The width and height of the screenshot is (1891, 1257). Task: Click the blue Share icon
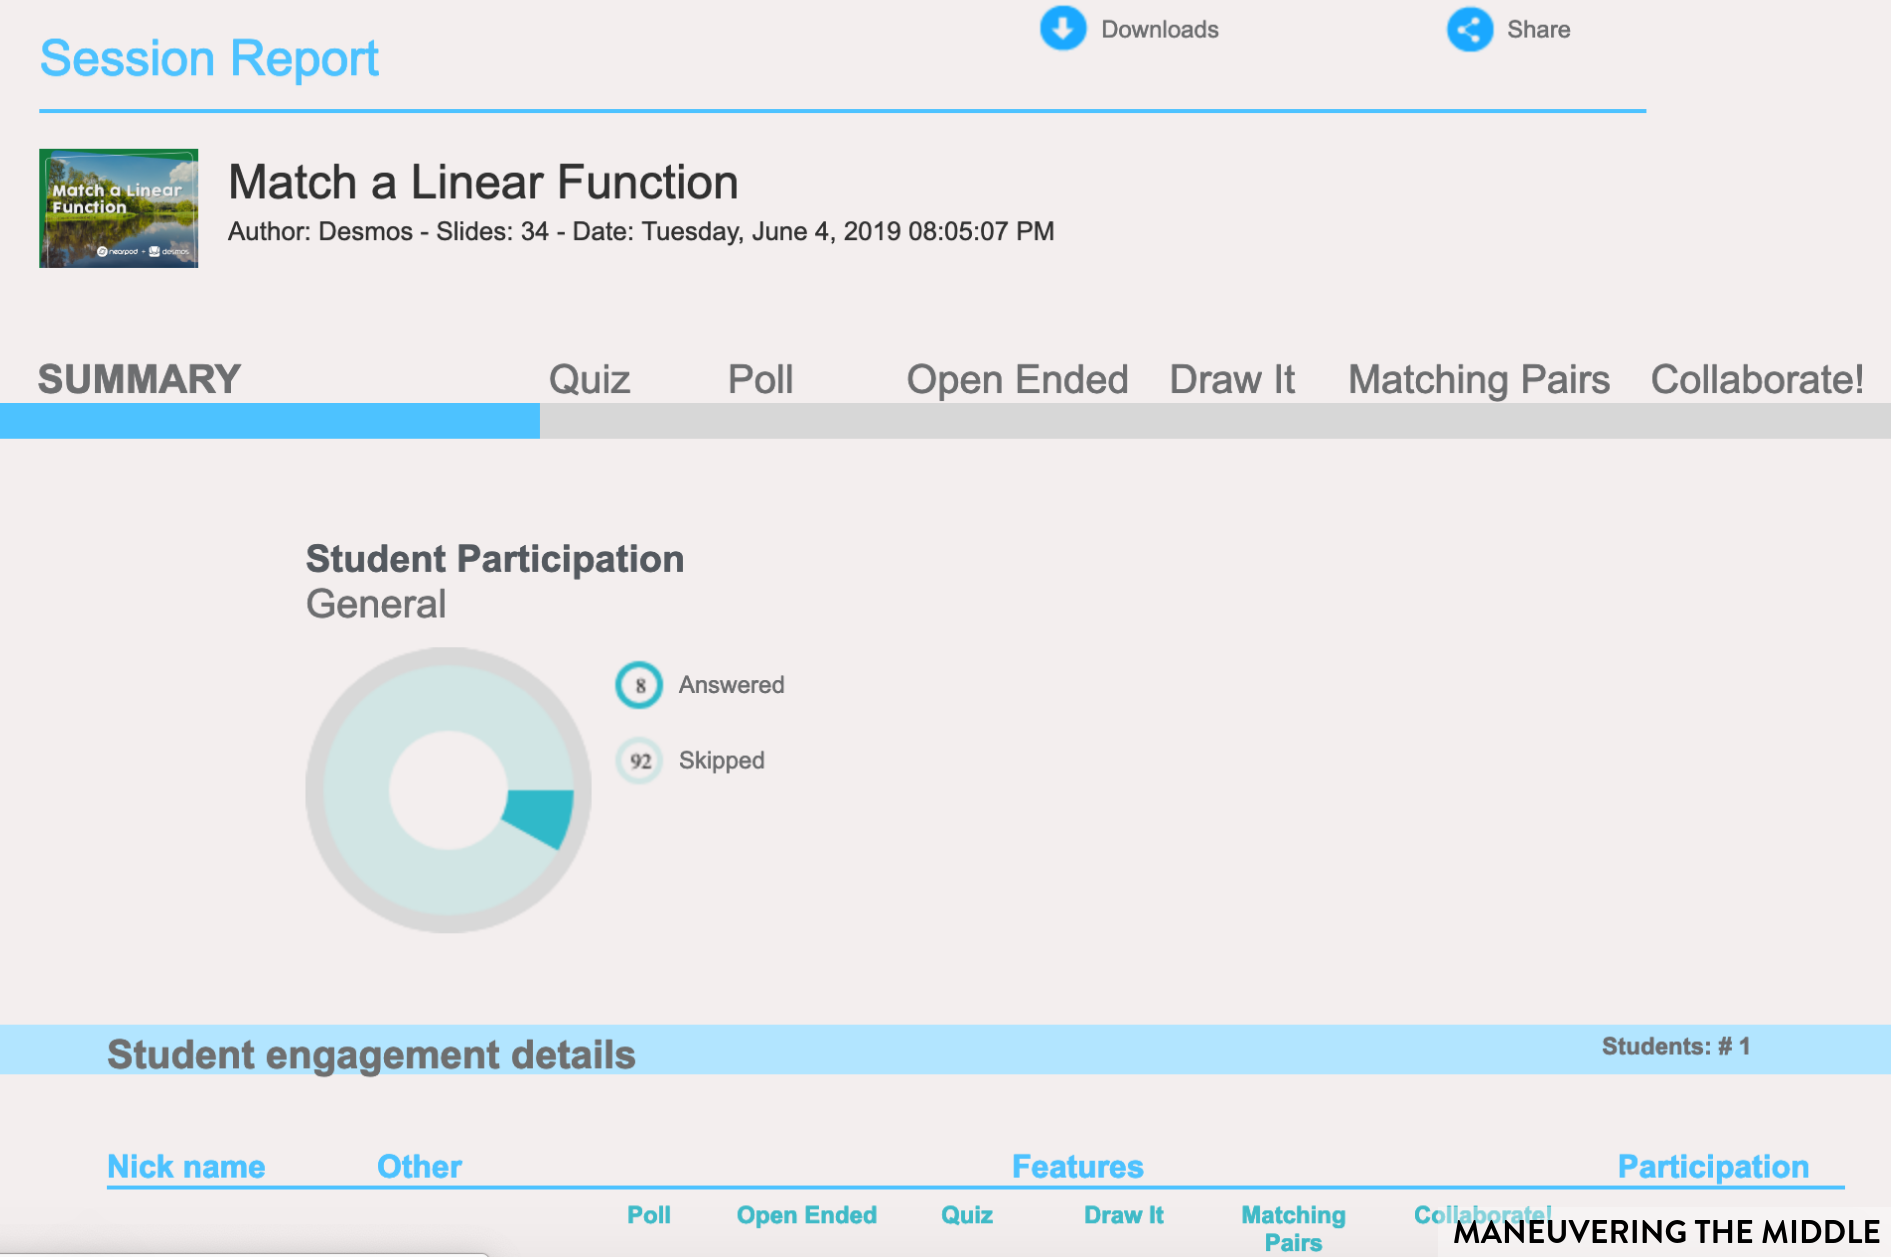[1469, 29]
